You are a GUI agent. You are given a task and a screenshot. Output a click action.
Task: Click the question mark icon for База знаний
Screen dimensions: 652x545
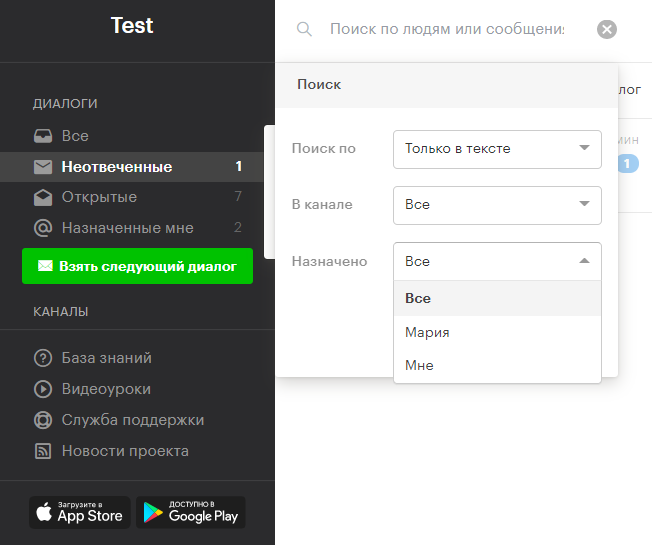click(x=43, y=358)
